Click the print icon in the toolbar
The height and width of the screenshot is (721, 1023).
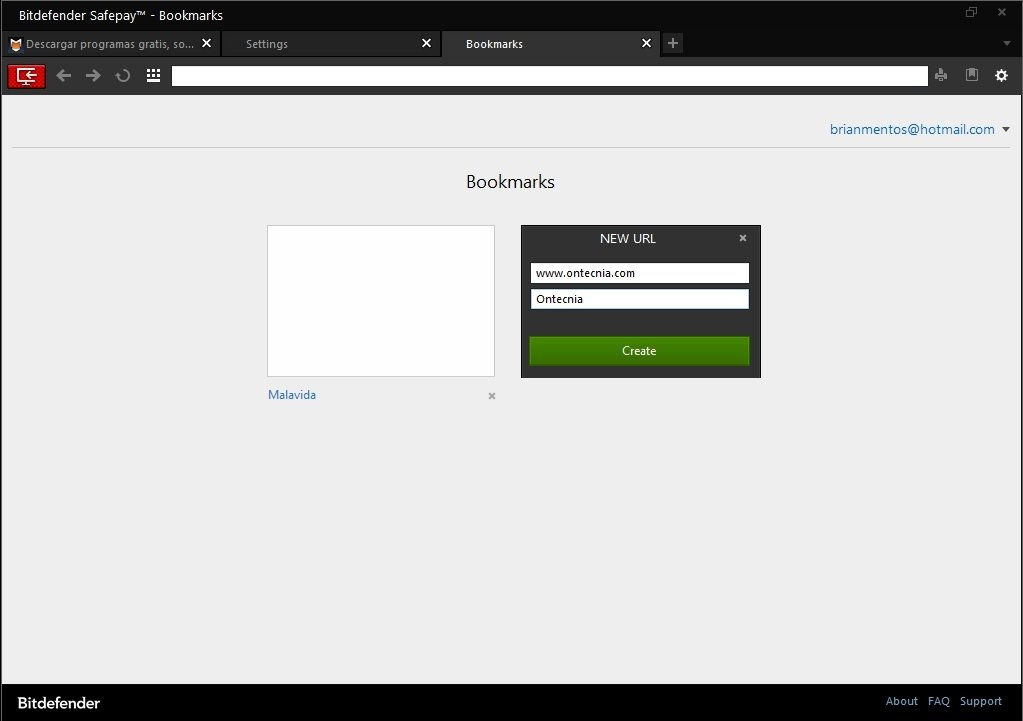pos(941,75)
